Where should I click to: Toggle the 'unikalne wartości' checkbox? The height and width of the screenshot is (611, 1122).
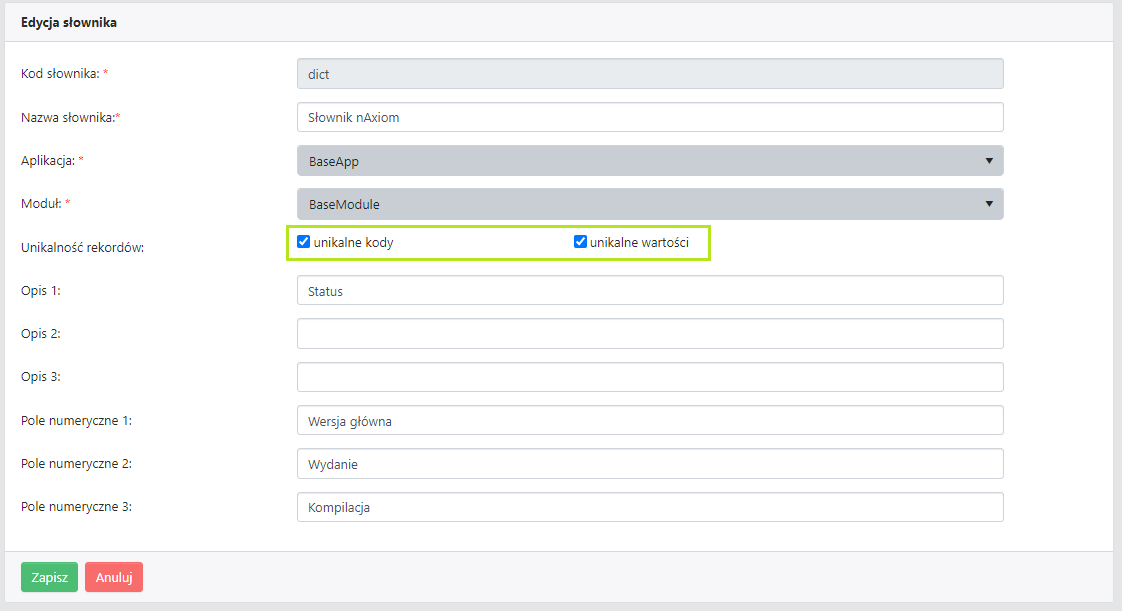[580, 242]
